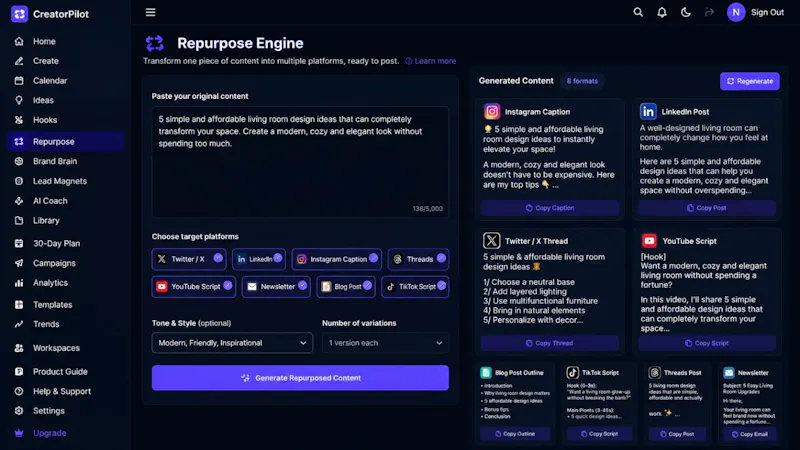
Task: Toggle the YouTube Script platform chip
Action: pyautogui.click(x=194, y=287)
